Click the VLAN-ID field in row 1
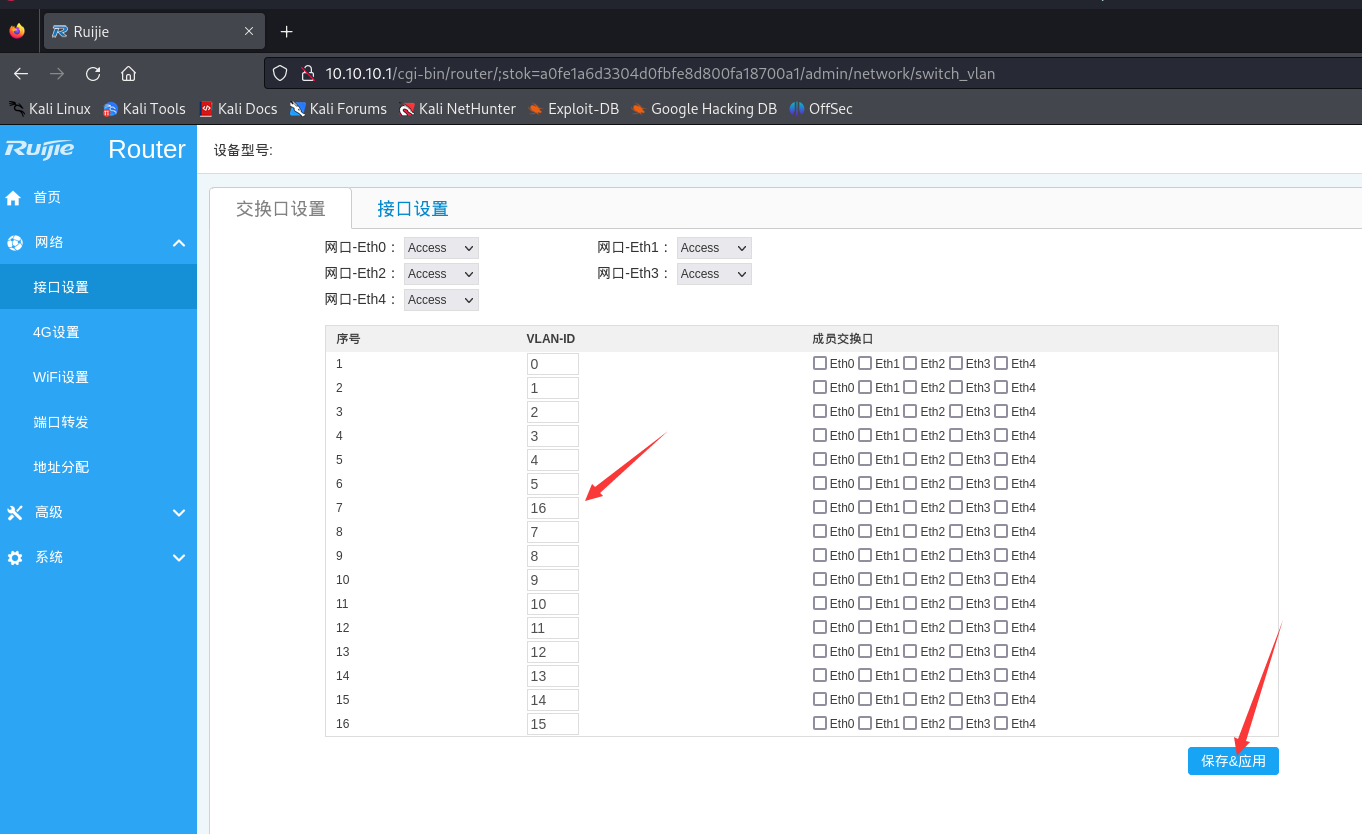The width and height of the screenshot is (1362, 834). click(553, 364)
